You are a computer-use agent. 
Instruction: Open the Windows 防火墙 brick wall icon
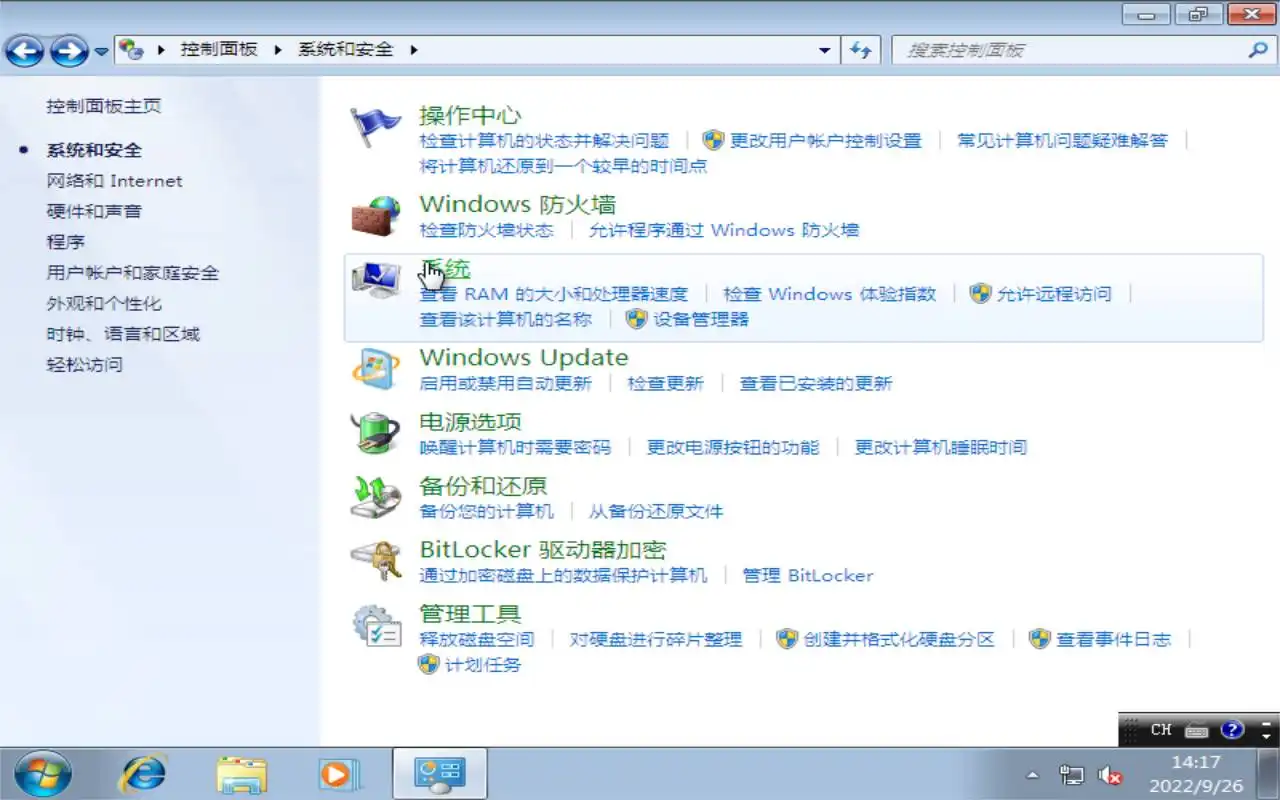(375, 215)
